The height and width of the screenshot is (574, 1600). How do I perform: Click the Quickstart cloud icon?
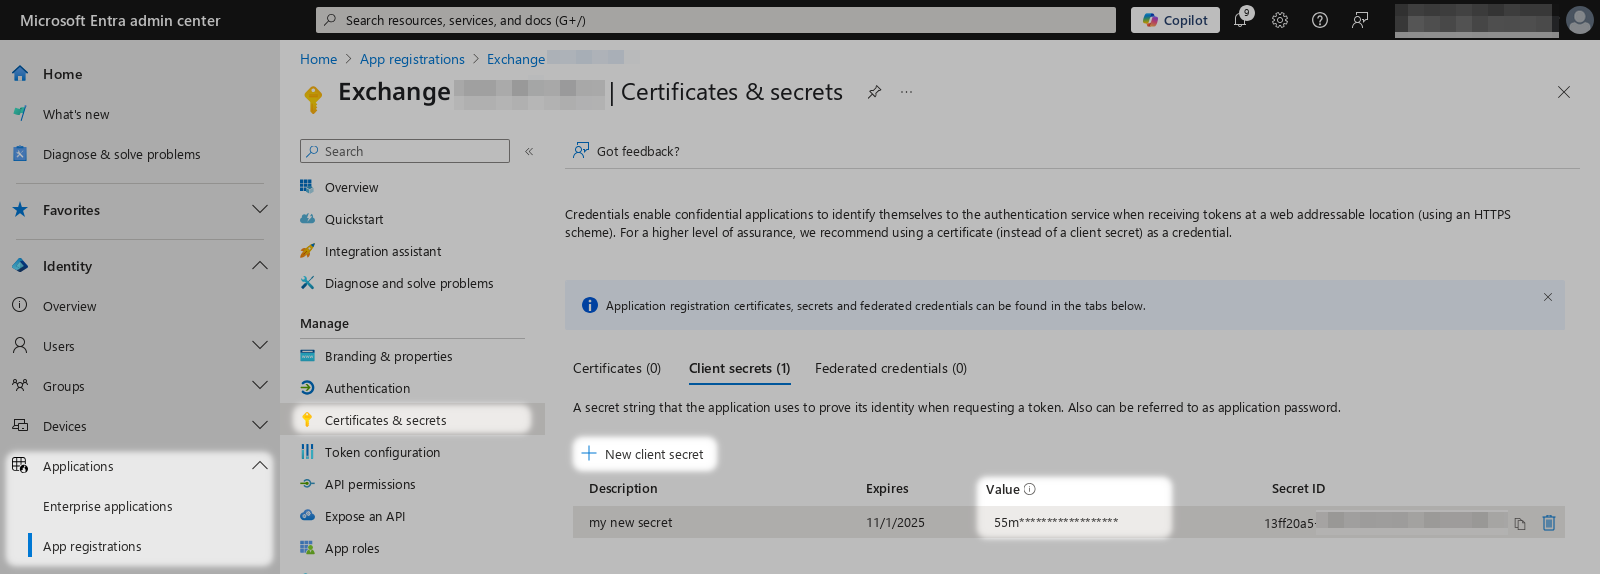[x=307, y=219]
